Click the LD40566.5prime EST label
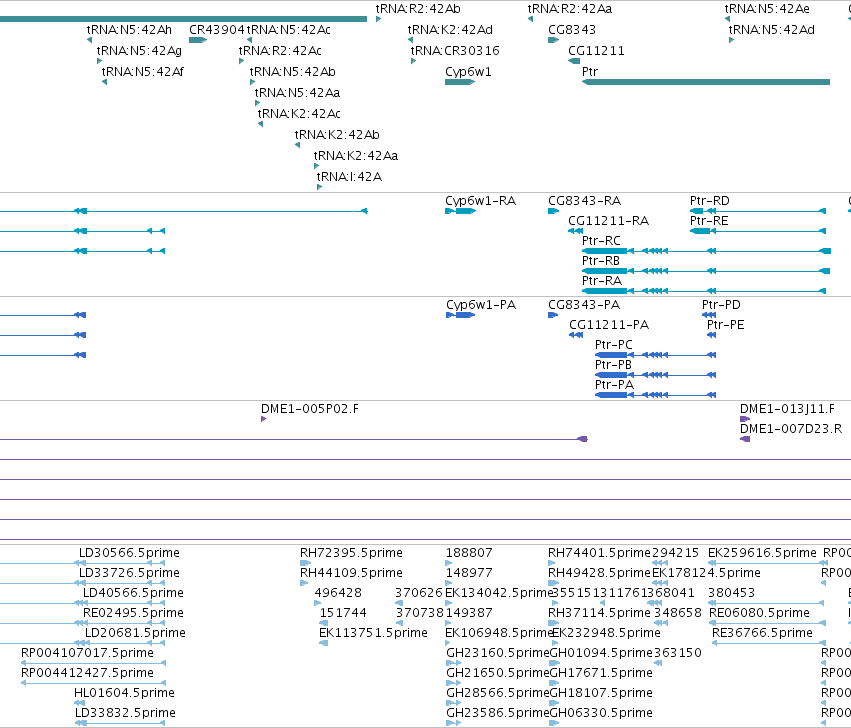 pos(134,593)
